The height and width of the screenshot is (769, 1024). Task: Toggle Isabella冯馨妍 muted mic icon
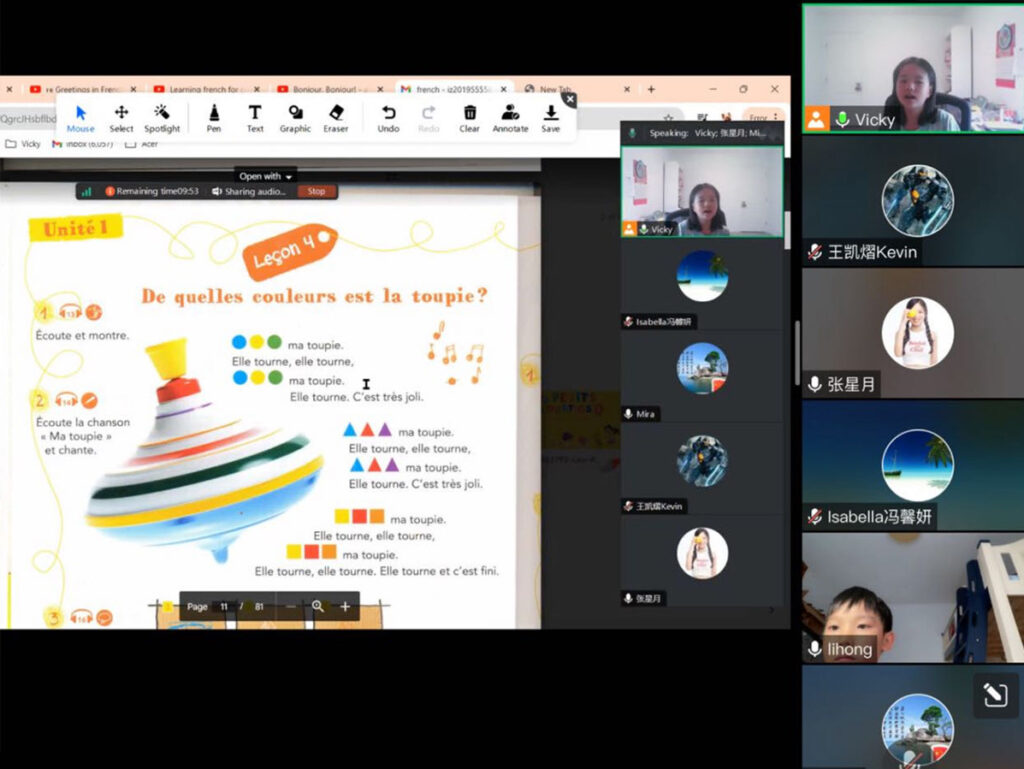tap(814, 517)
